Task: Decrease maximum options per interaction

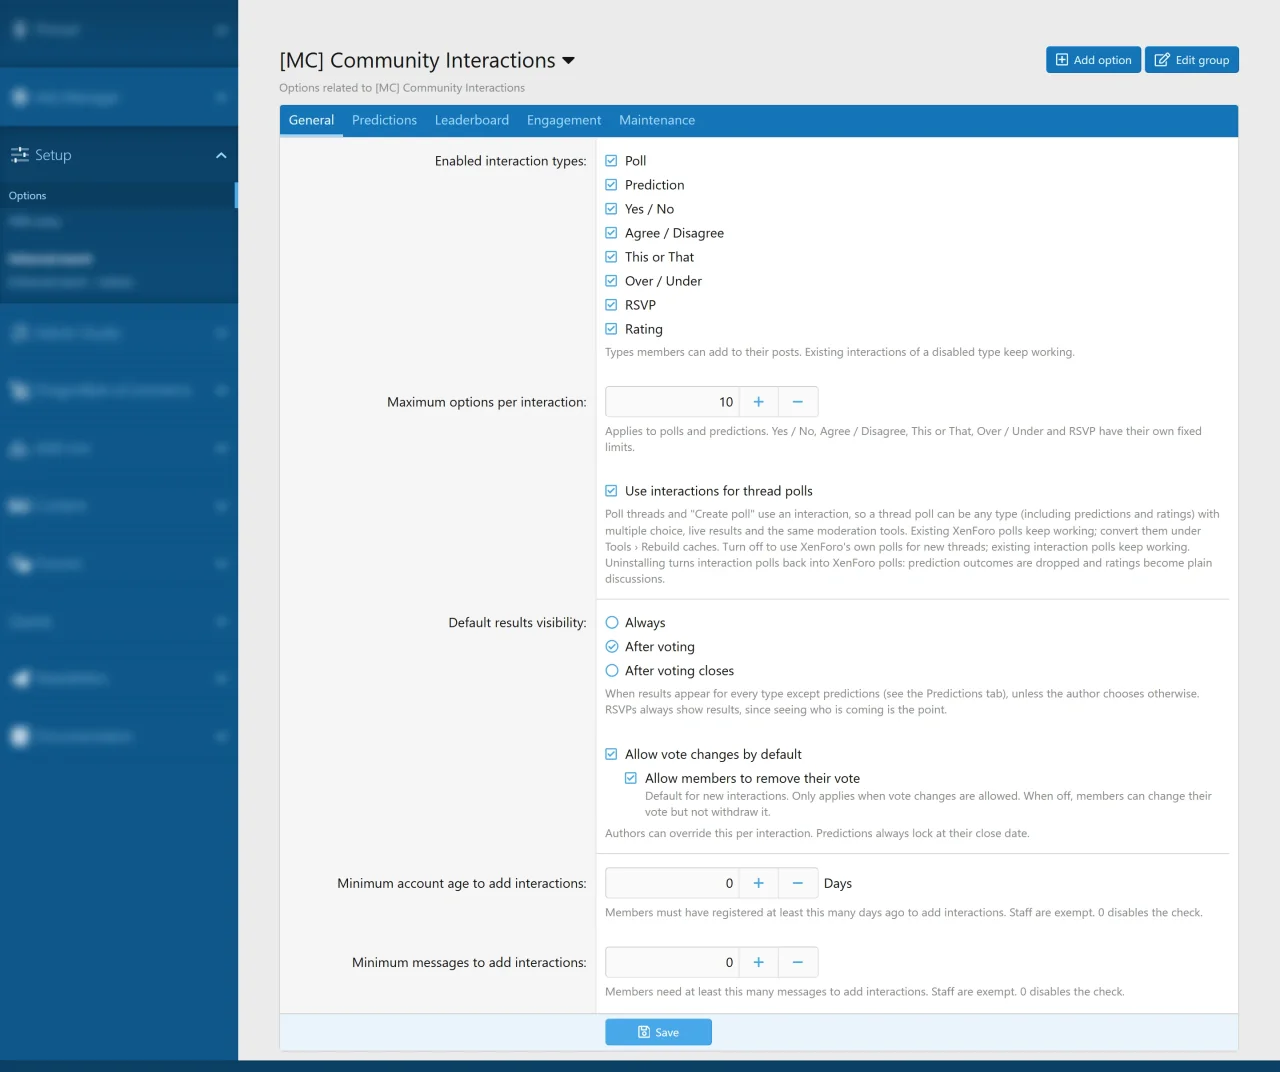Action: pyautogui.click(x=798, y=402)
